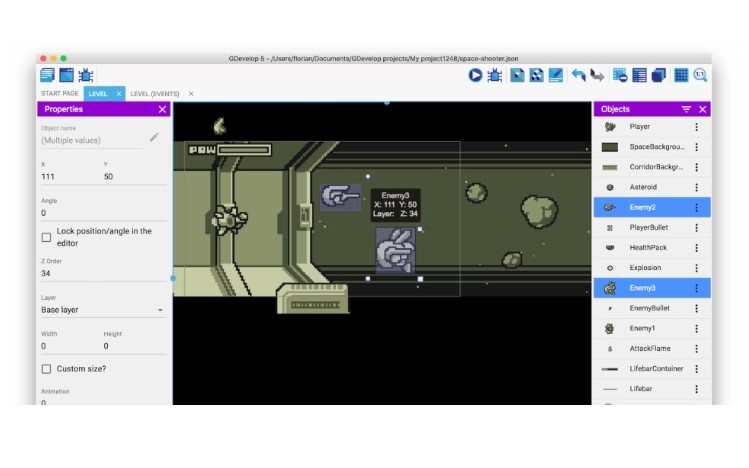Select HealthPack in the Objects list
Image resolution: width=749 pixels, height=468 pixels.
coord(652,248)
